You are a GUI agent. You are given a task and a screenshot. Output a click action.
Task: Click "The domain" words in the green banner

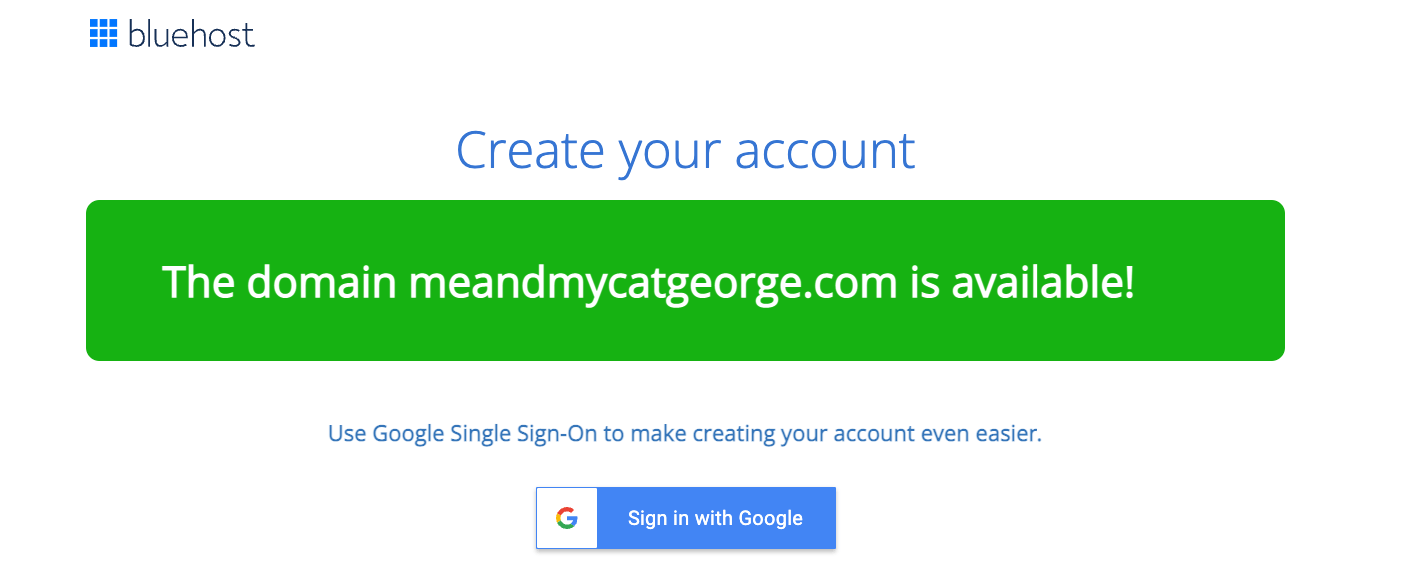click(x=279, y=283)
